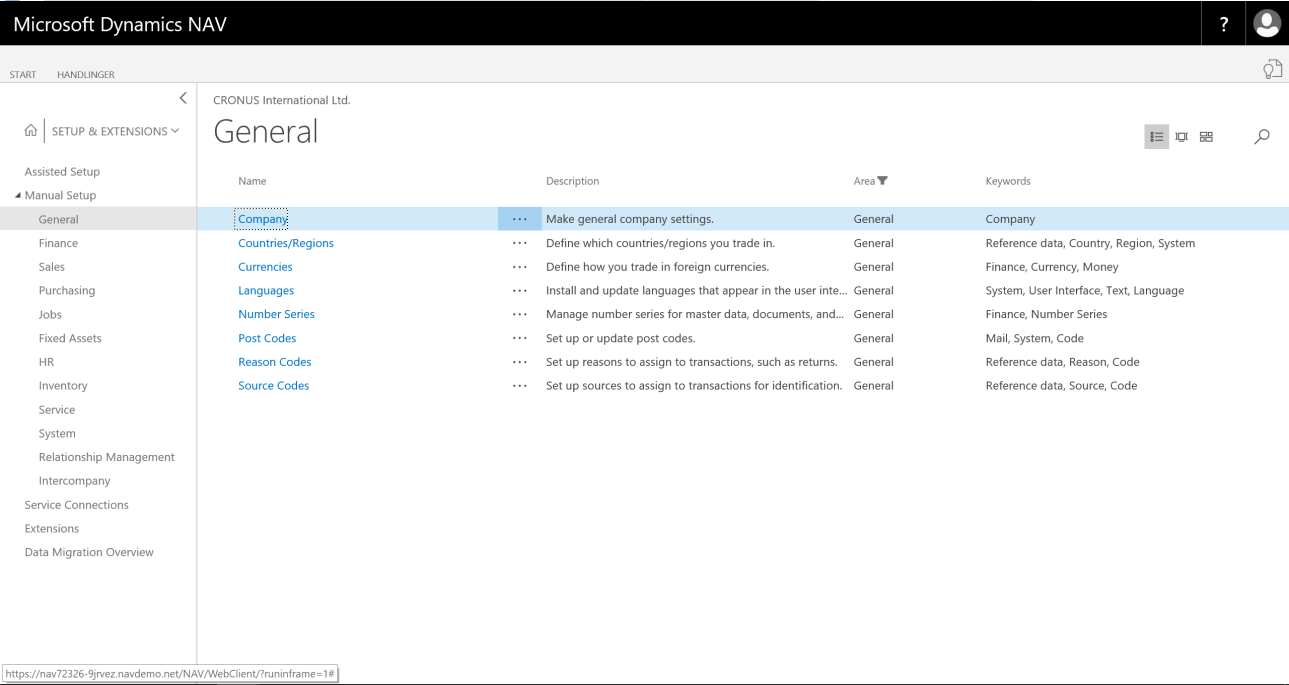Viewport: 1289px width, 685px height.
Task: Collapse the Manual Setup tree node
Action: (x=18, y=195)
